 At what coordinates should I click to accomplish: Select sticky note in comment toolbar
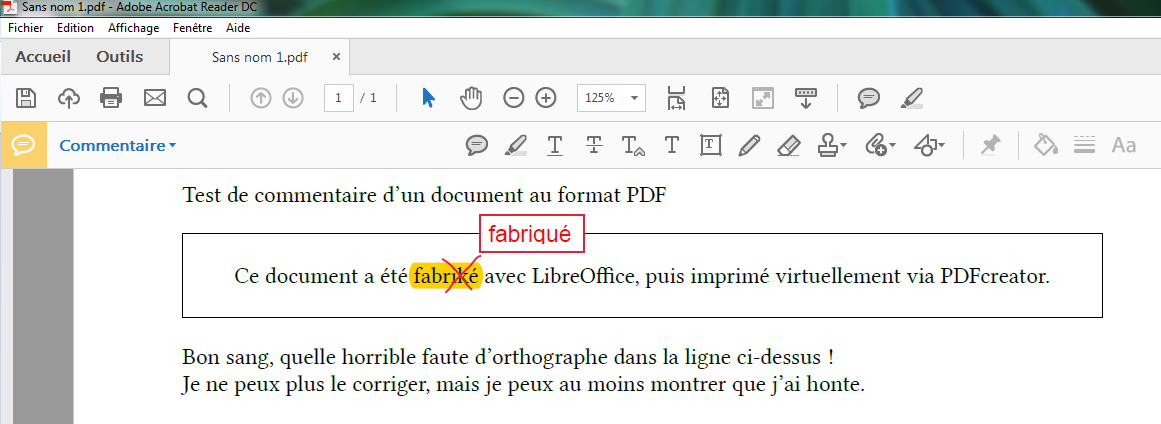coord(477,145)
